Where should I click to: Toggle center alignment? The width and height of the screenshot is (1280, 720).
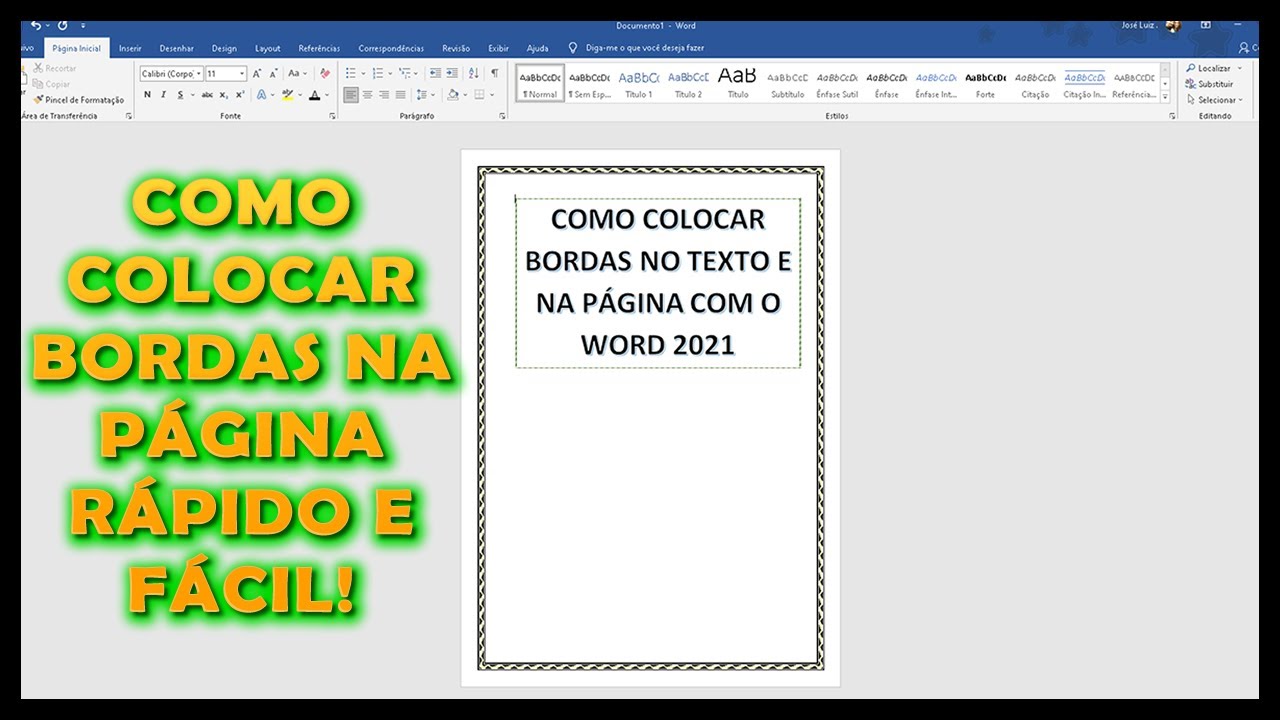click(368, 95)
